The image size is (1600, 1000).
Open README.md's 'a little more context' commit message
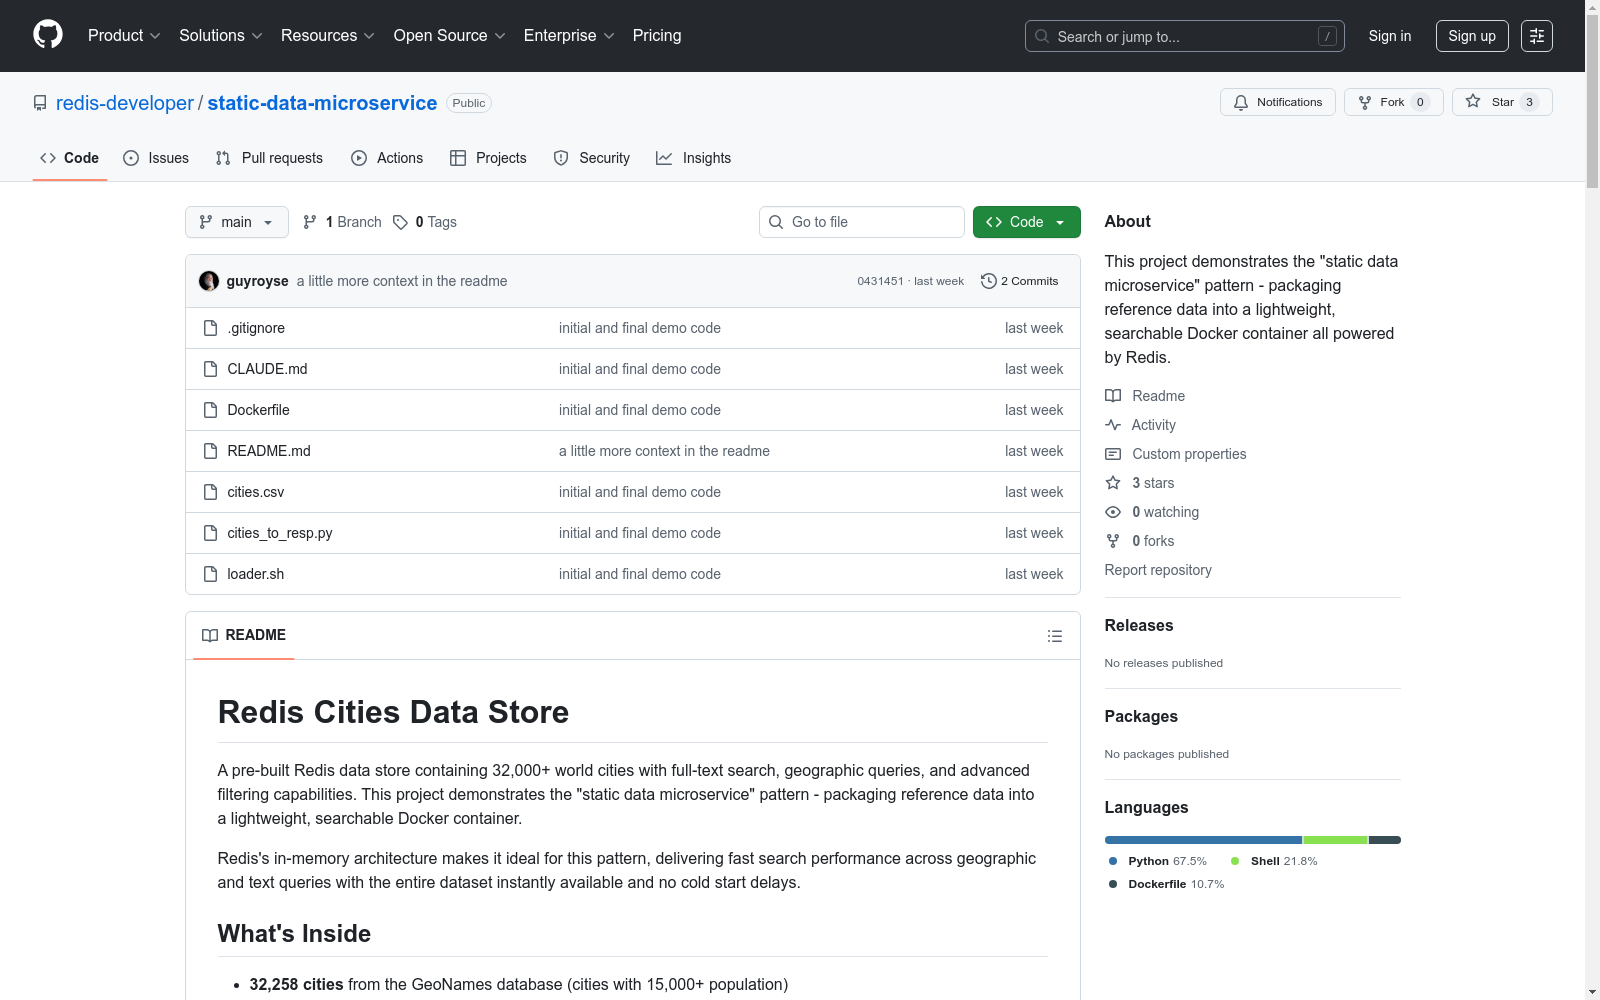click(664, 451)
